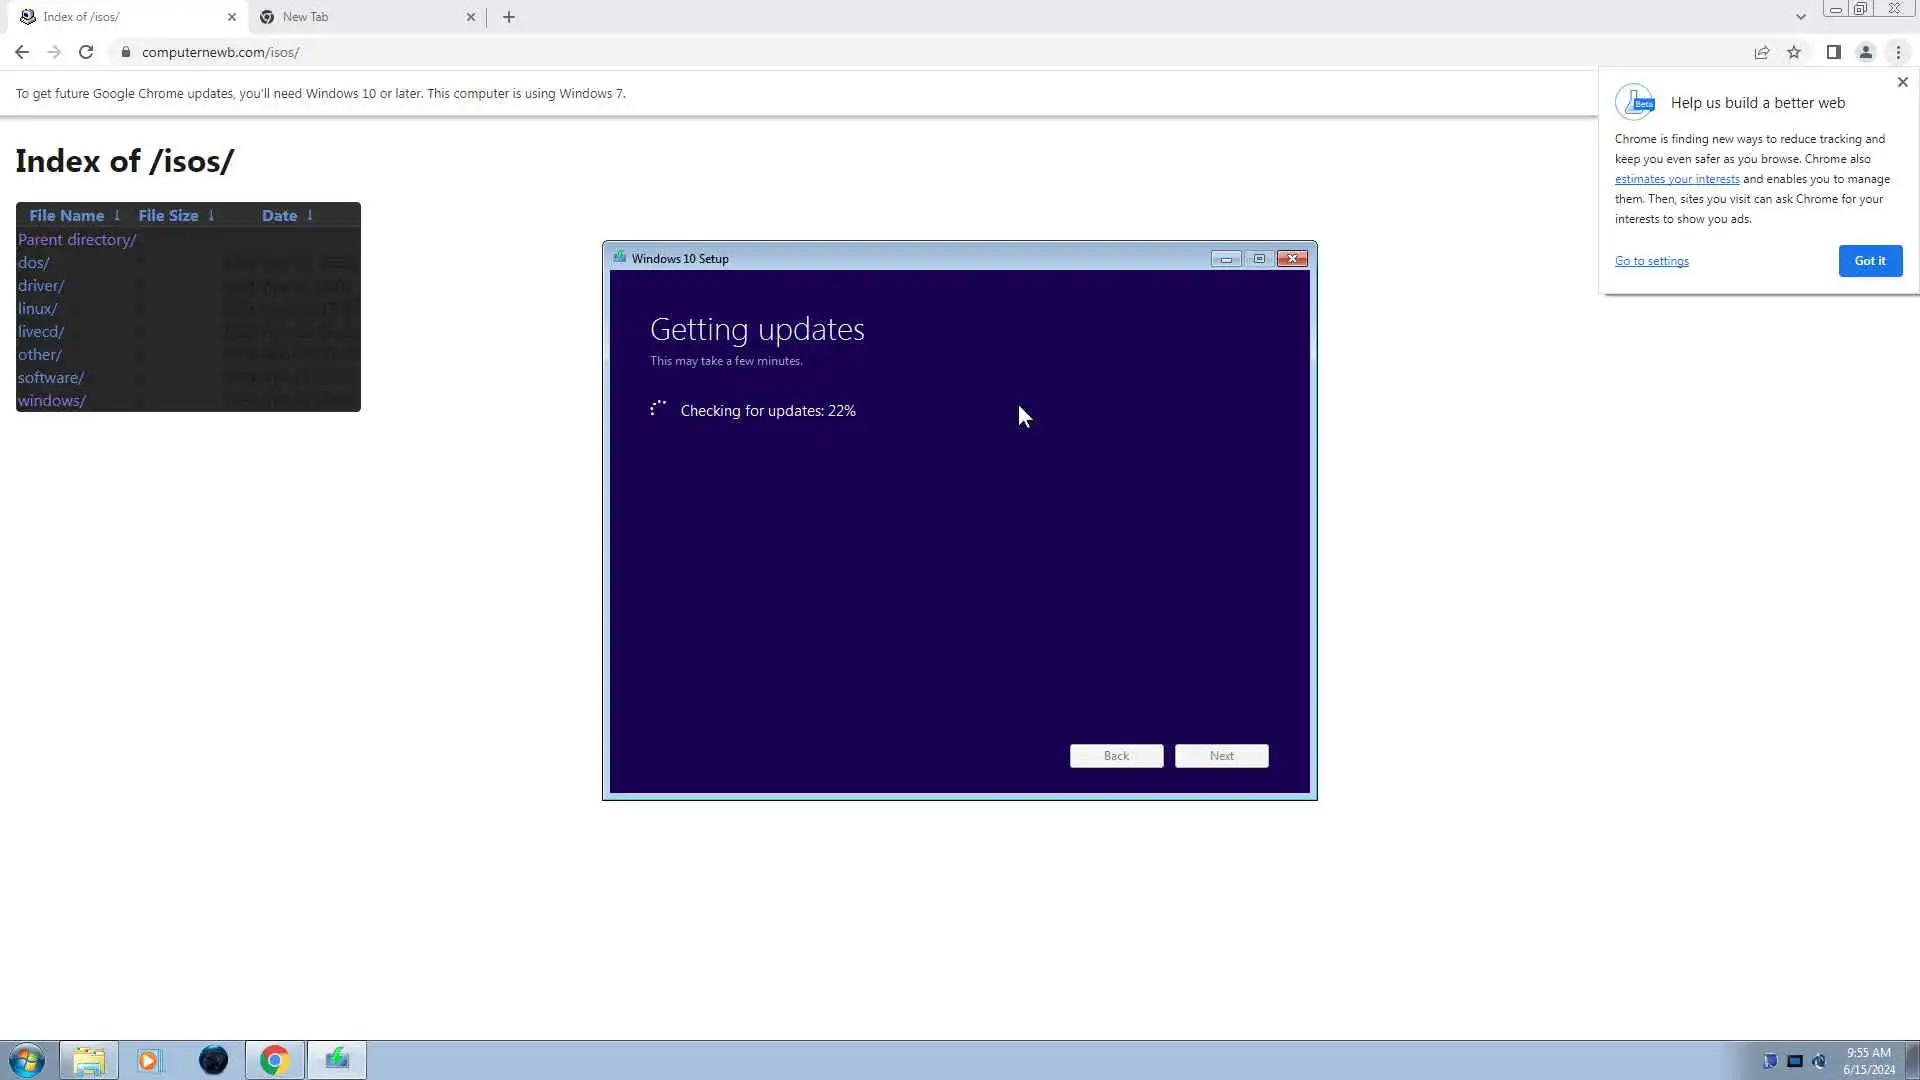This screenshot has height=1080, width=1920.
Task: Click Go to settings link
Action: pyautogui.click(x=1651, y=261)
